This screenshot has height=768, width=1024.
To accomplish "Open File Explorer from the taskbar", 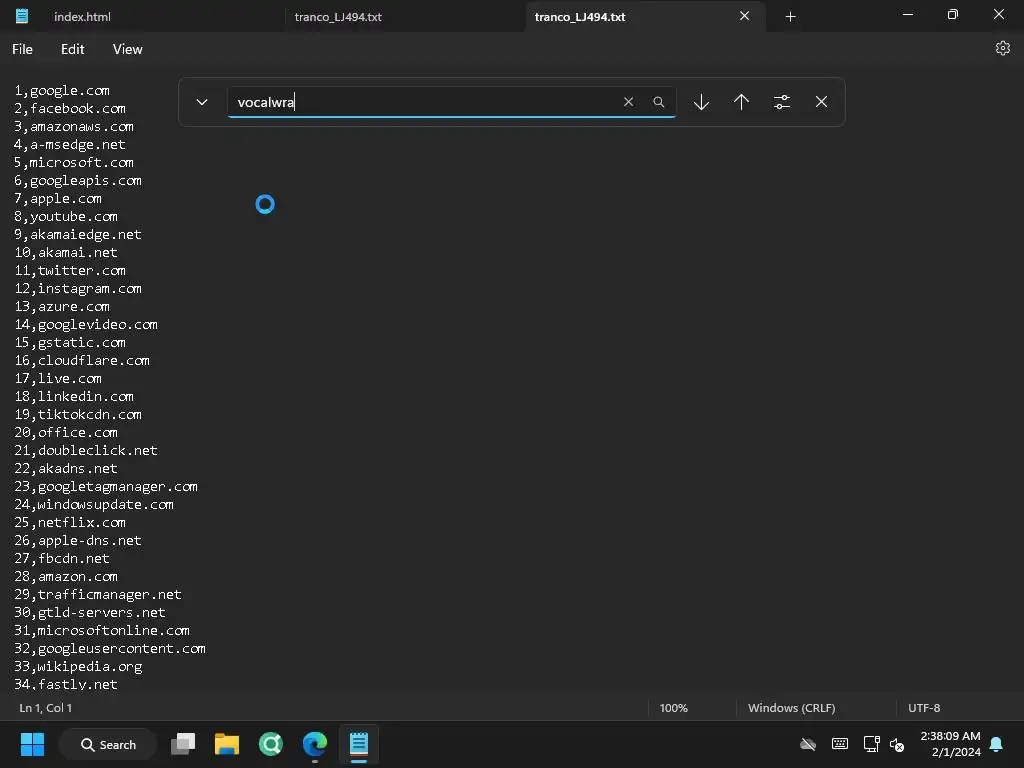I will coord(227,744).
